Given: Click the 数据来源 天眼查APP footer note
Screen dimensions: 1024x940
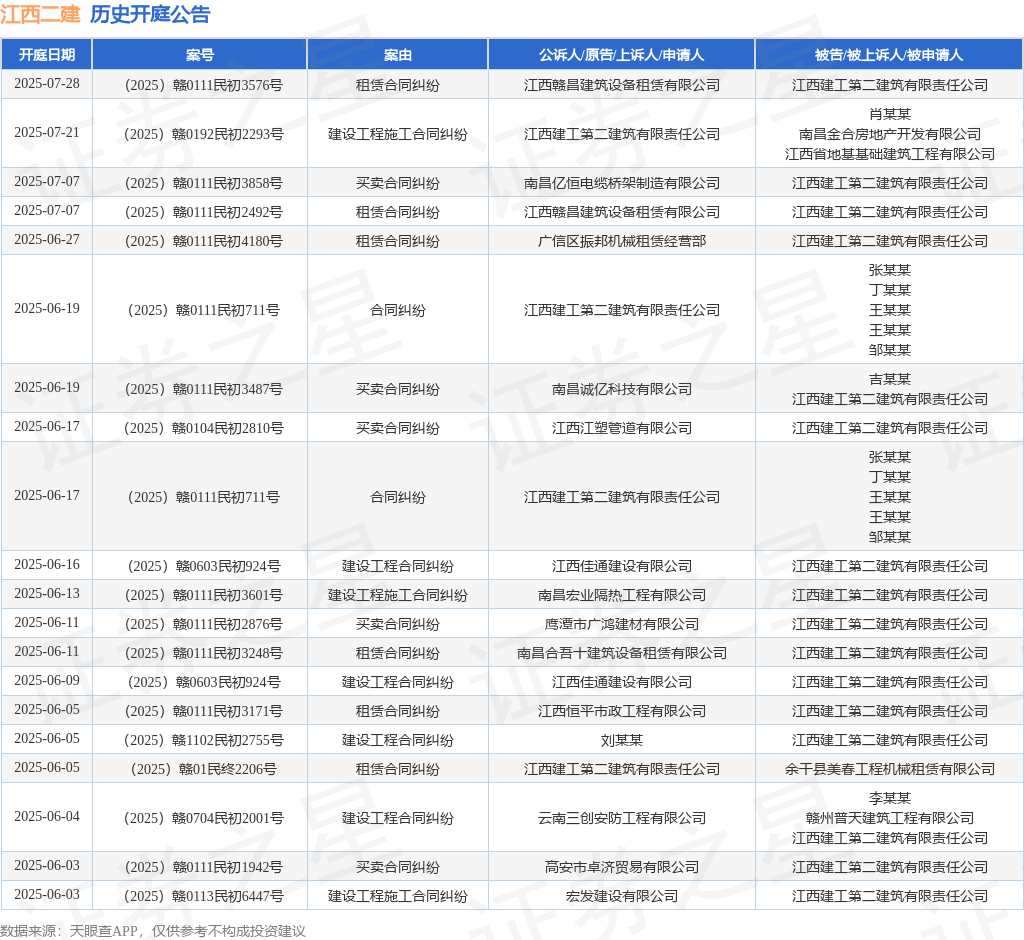Looking at the screenshot, I should pyautogui.click(x=153, y=931).
